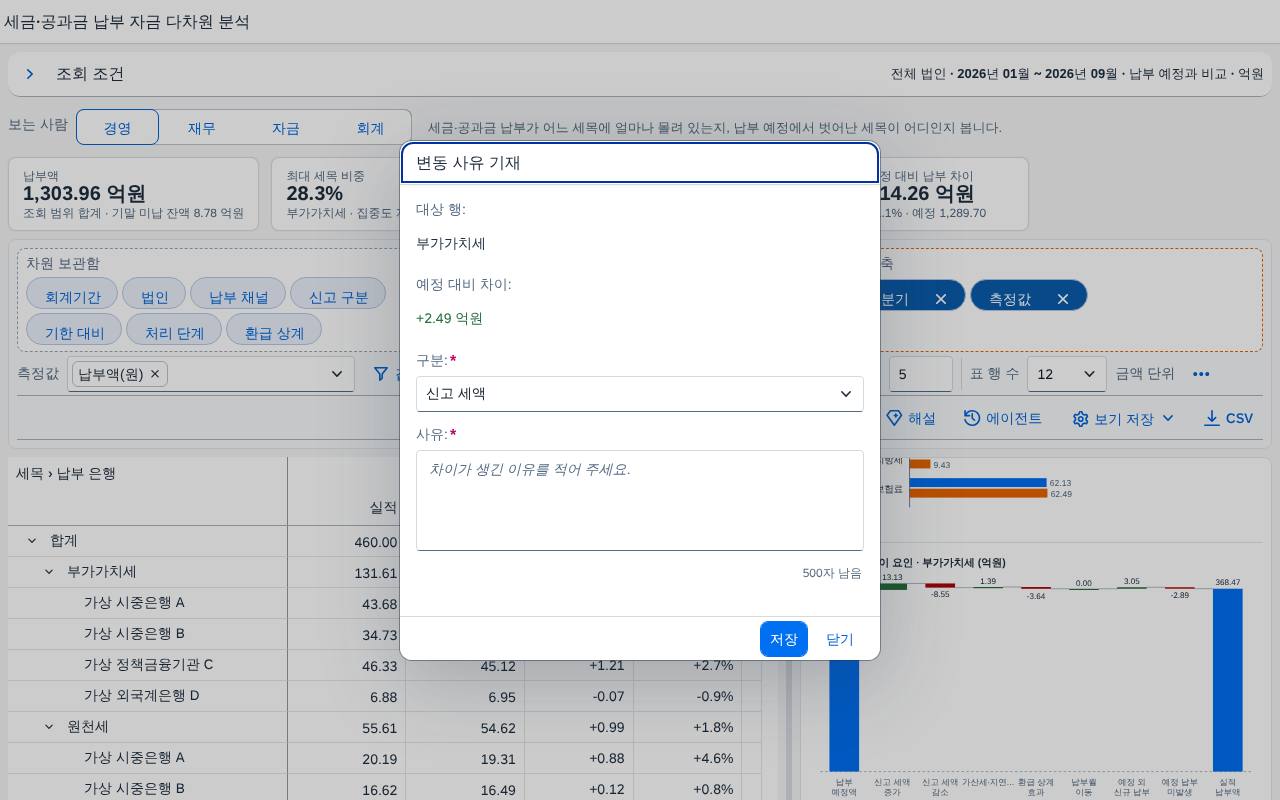1280x800 pixels.
Task: Select the 회계기간 dimension chip
Action: coord(72,296)
